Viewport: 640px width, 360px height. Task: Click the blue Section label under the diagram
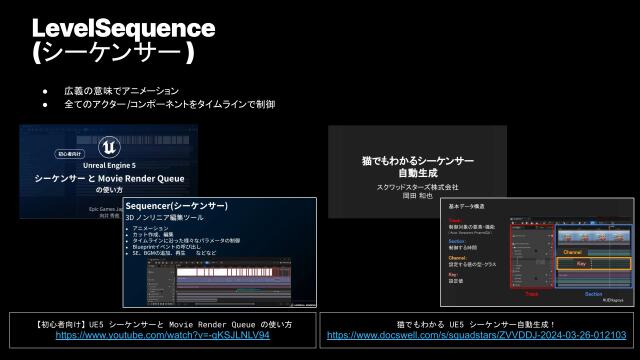pyautogui.click(x=593, y=294)
